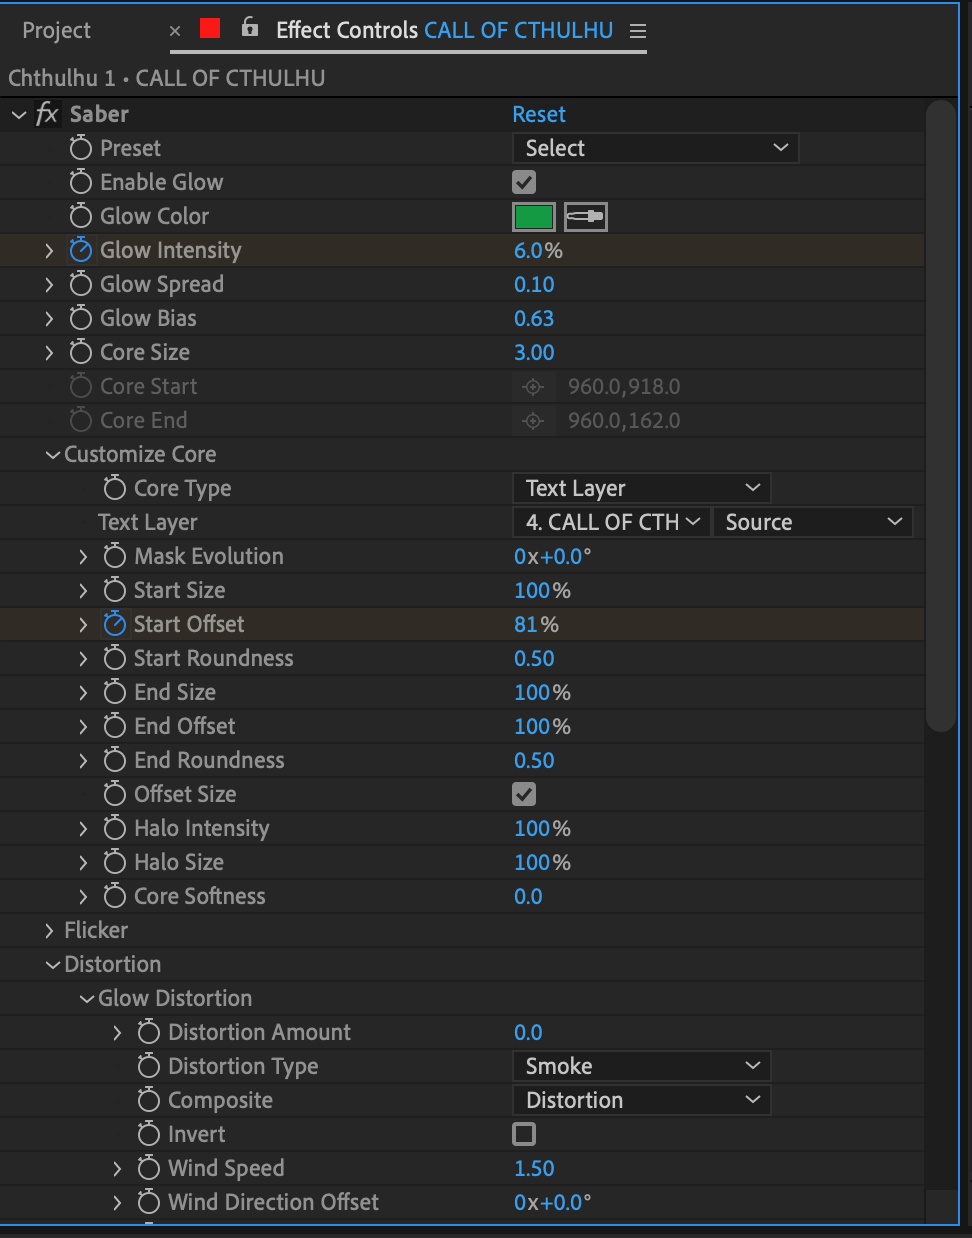Toggle stopwatch for Mask Evolution
Image resolution: width=972 pixels, height=1238 pixels.
coord(115,556)
